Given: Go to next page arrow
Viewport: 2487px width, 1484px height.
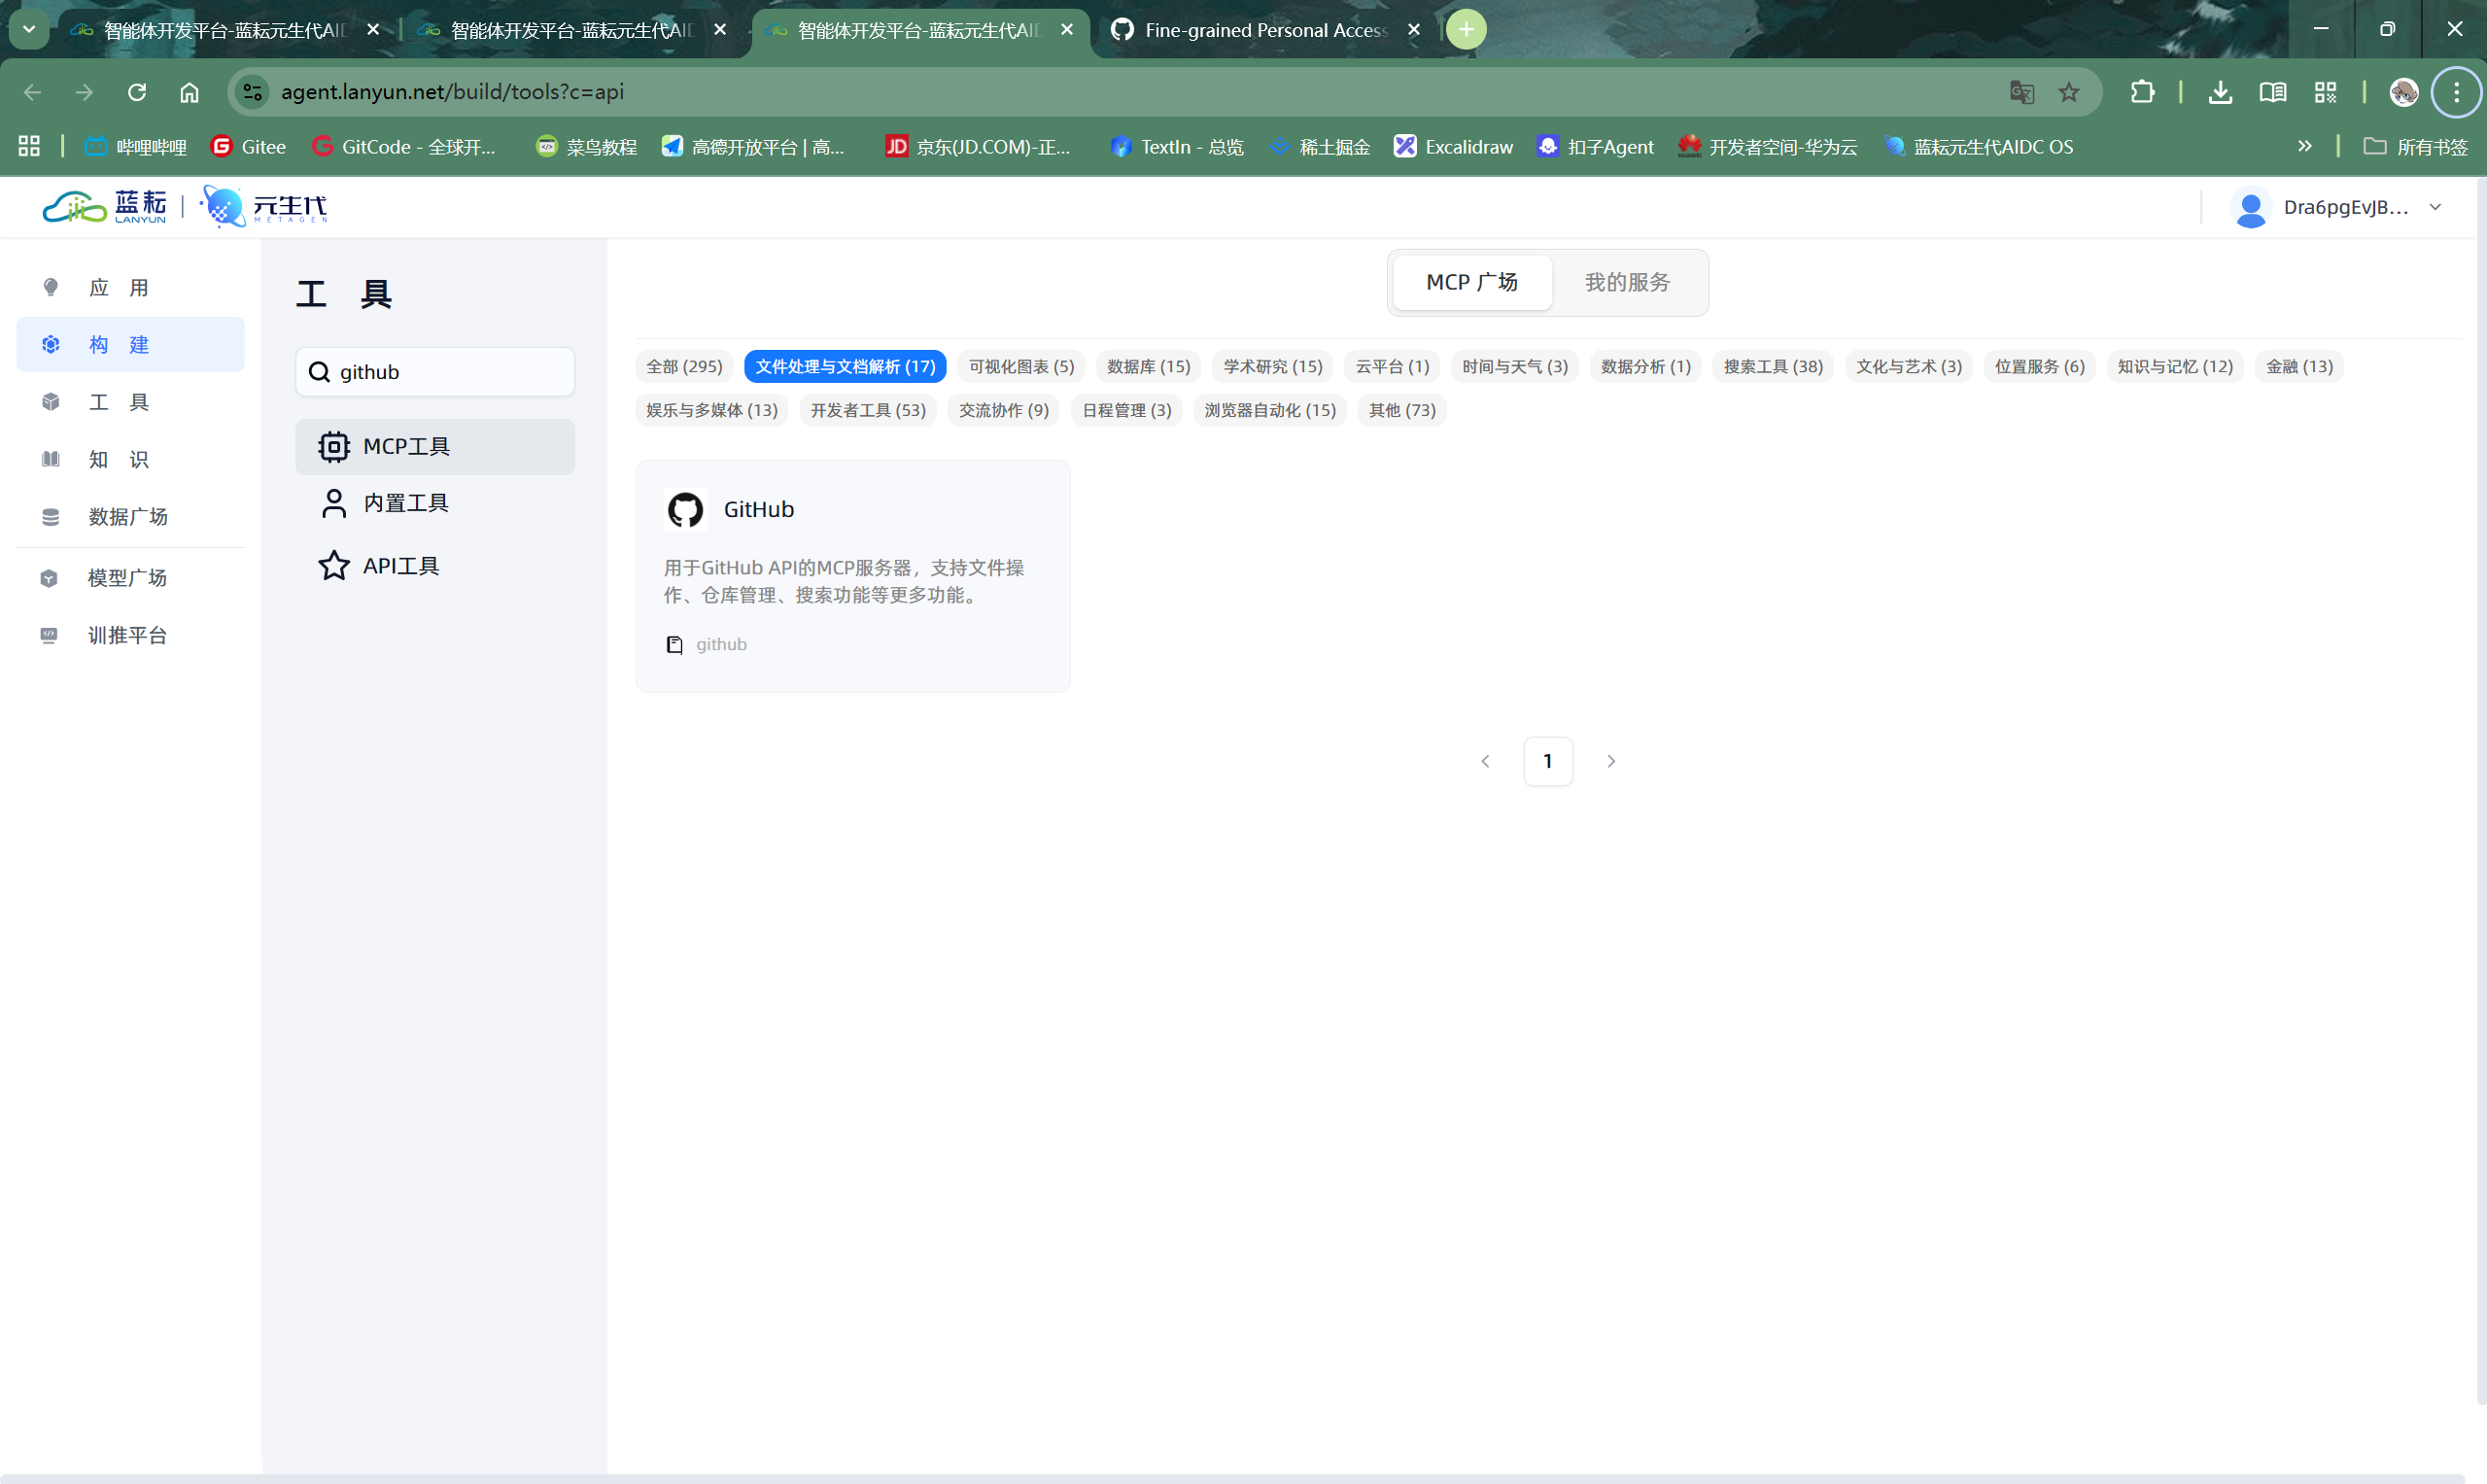Looking at the screenshot, I should click(1610, 761).
